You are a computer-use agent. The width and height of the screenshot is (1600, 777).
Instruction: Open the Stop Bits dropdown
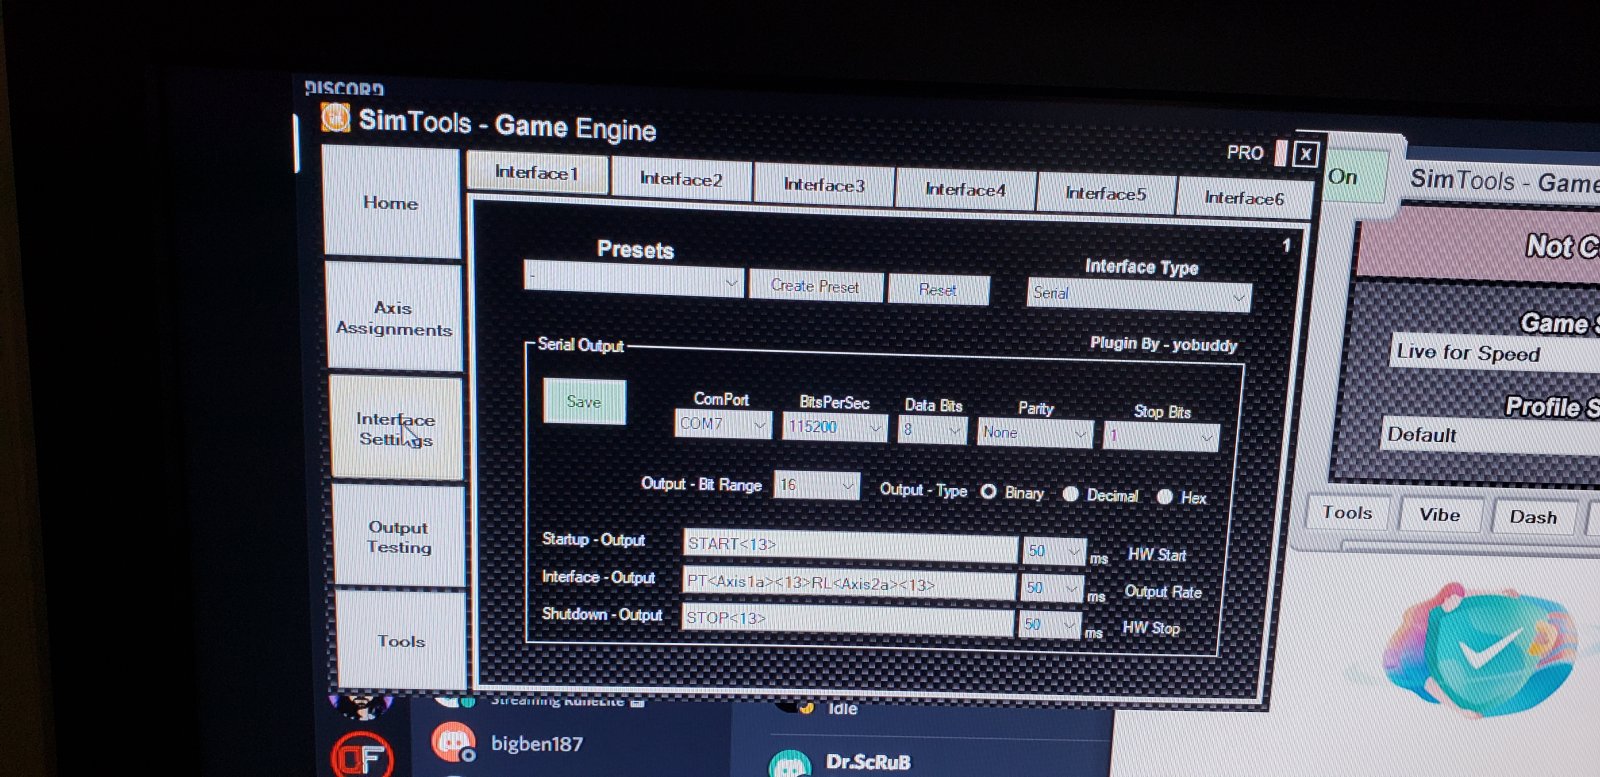(x=1161, y=437)
